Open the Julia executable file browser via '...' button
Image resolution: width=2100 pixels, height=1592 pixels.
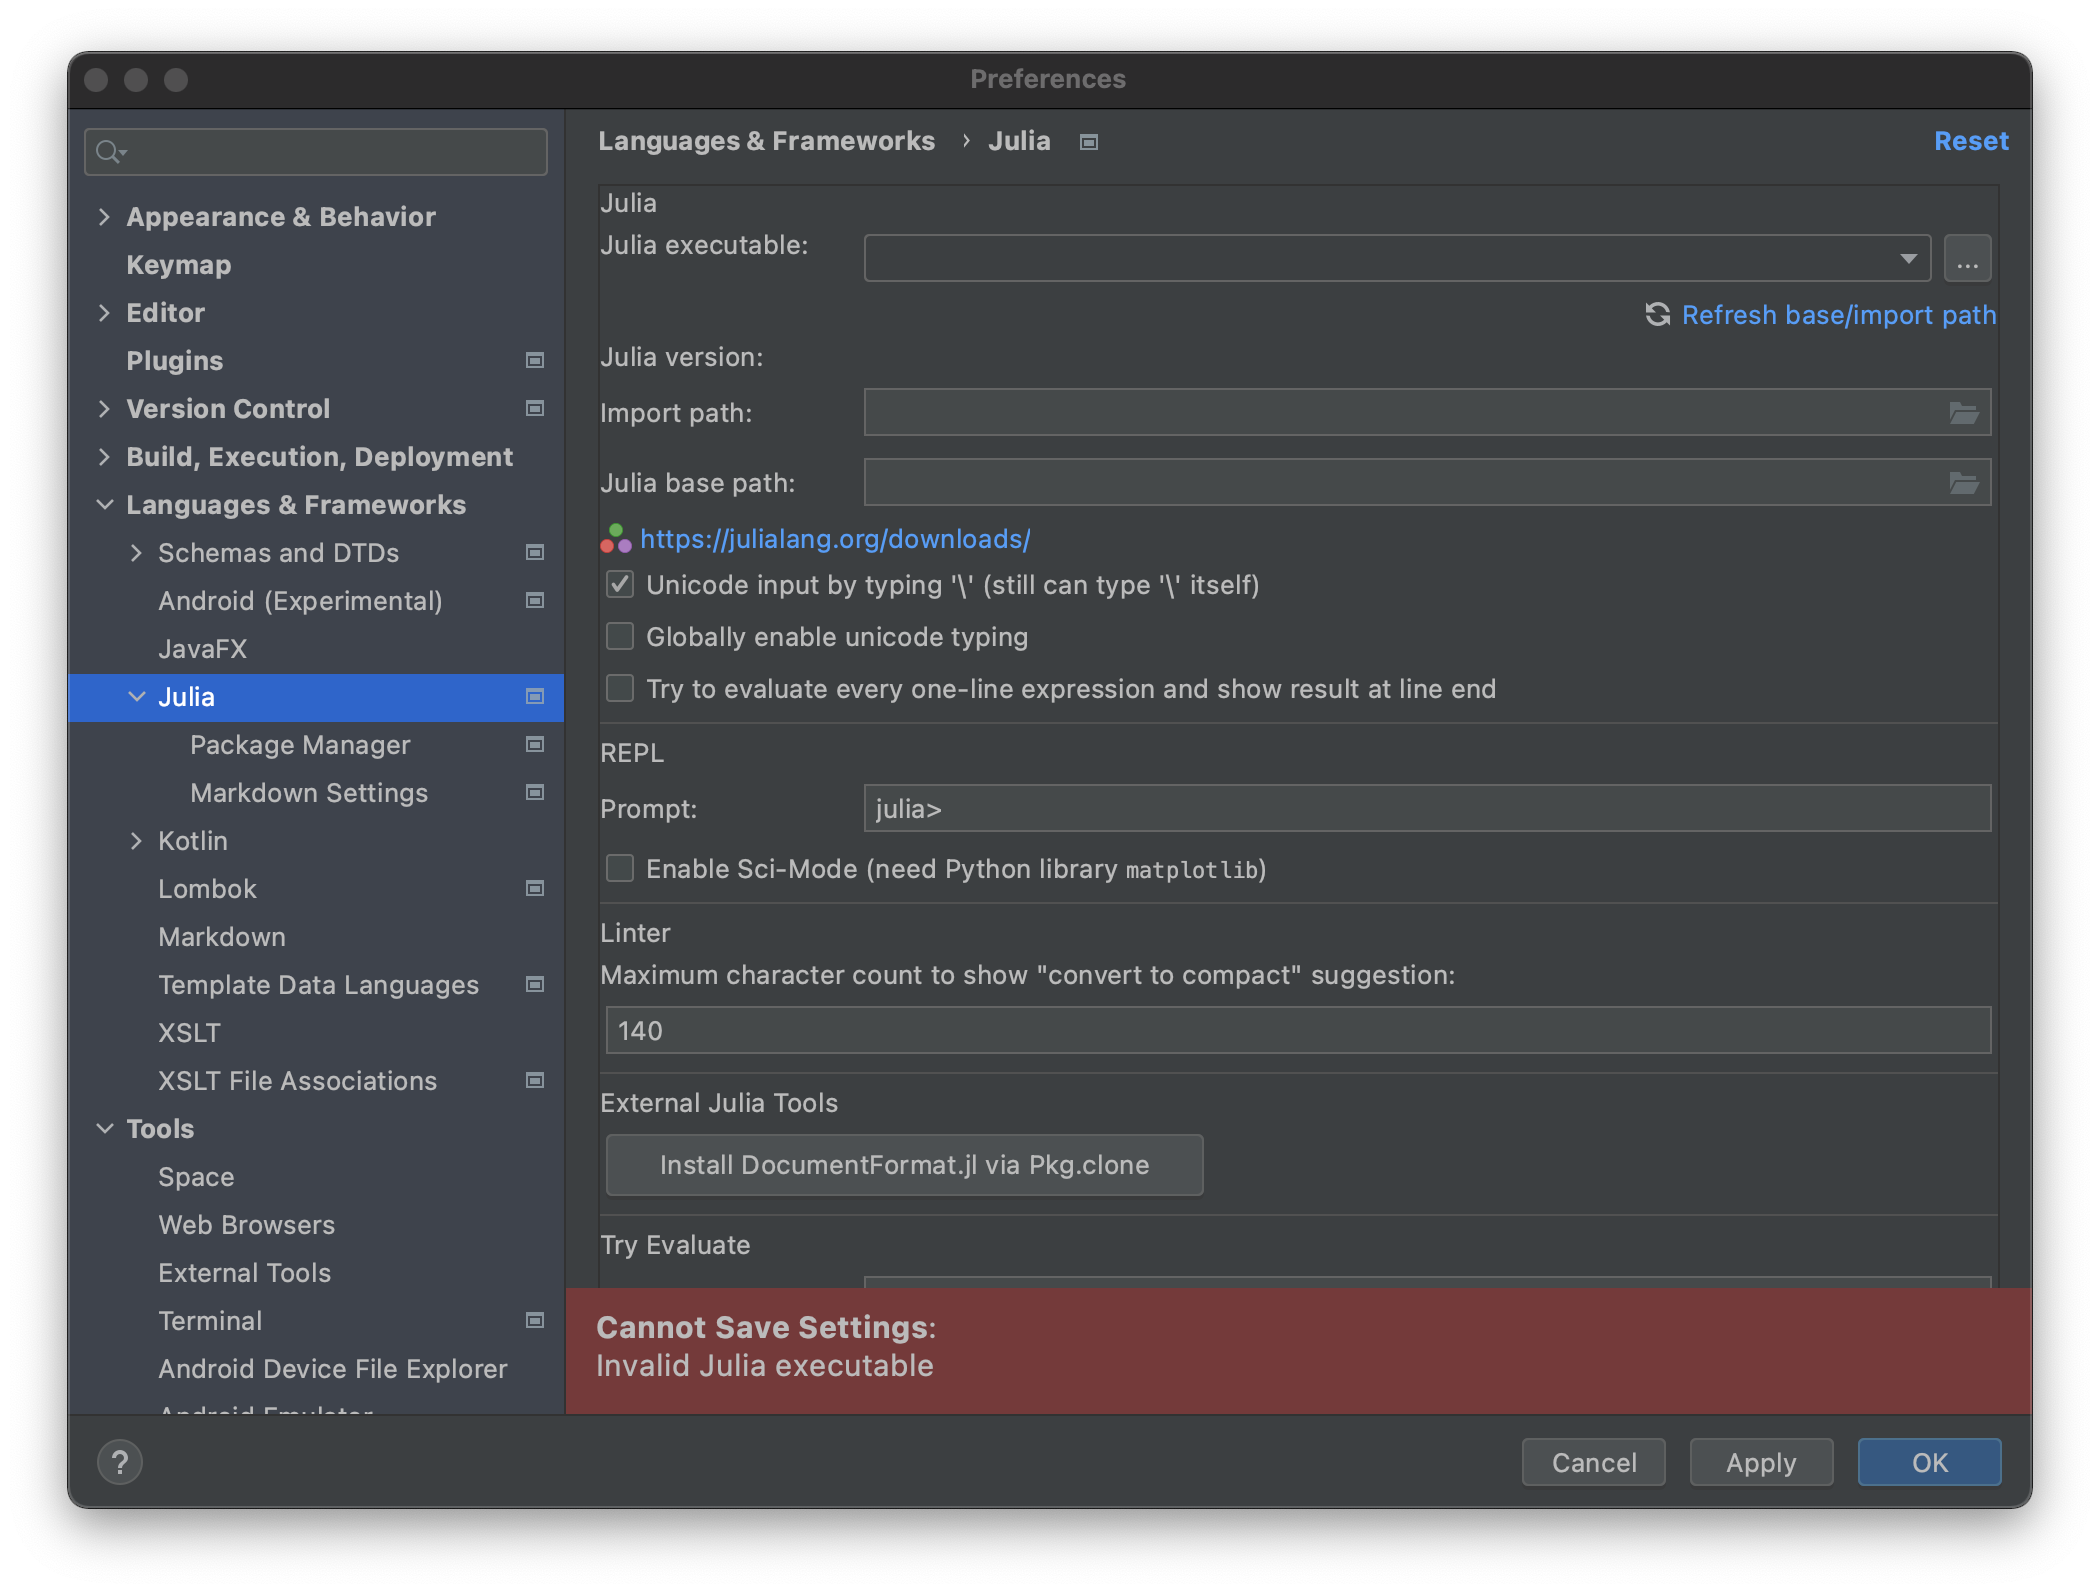pos(1966,257)
